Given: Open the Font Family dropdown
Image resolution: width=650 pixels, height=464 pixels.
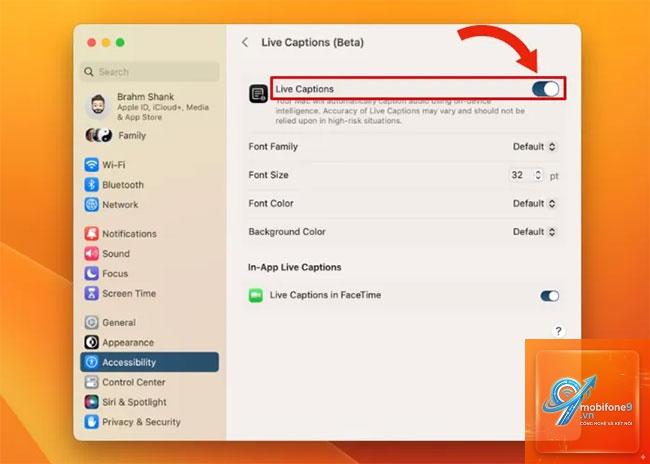Looking at the screenshot, I should (x=534, y=146).
